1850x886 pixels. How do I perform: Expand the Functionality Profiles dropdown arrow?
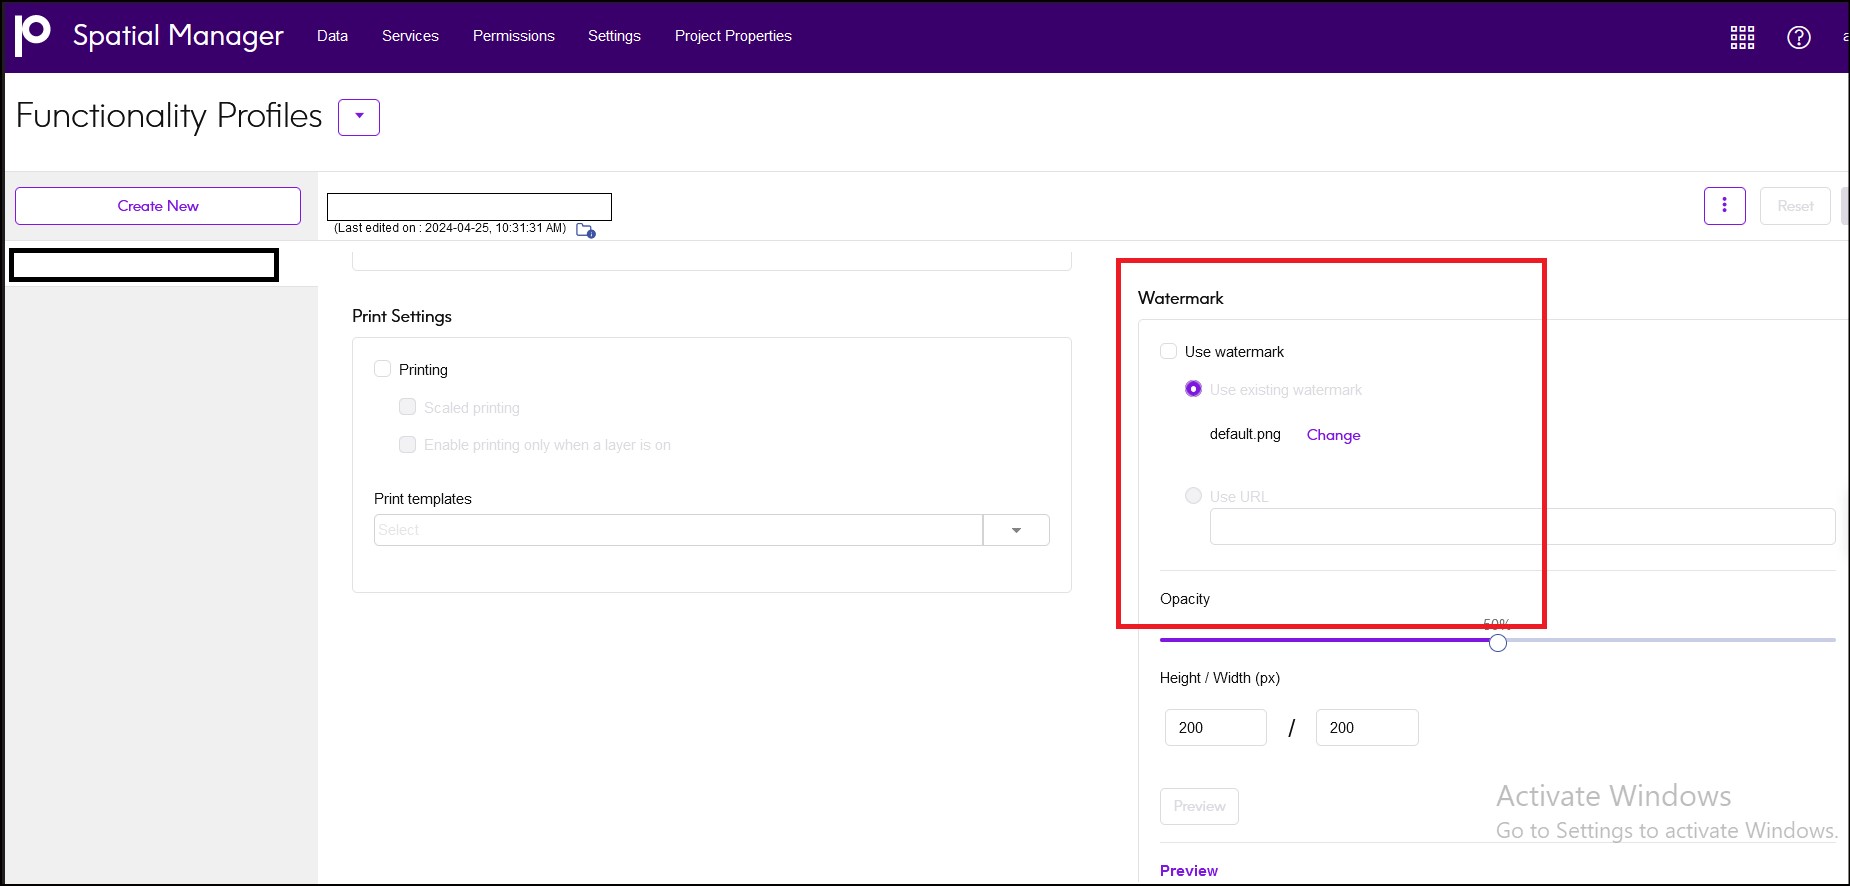coord(359,117)
